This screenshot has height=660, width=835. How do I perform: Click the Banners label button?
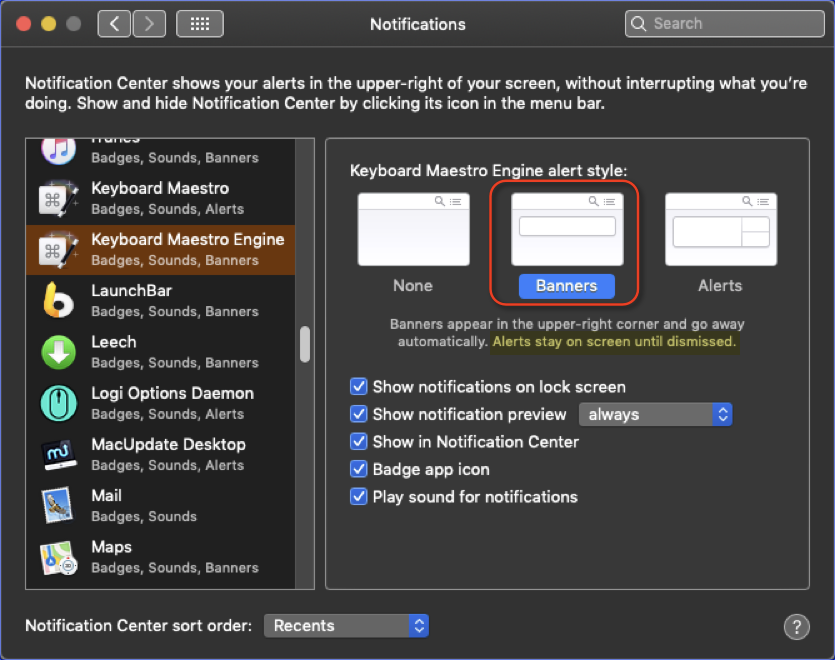pyautogui.click(x=567, y=286)
